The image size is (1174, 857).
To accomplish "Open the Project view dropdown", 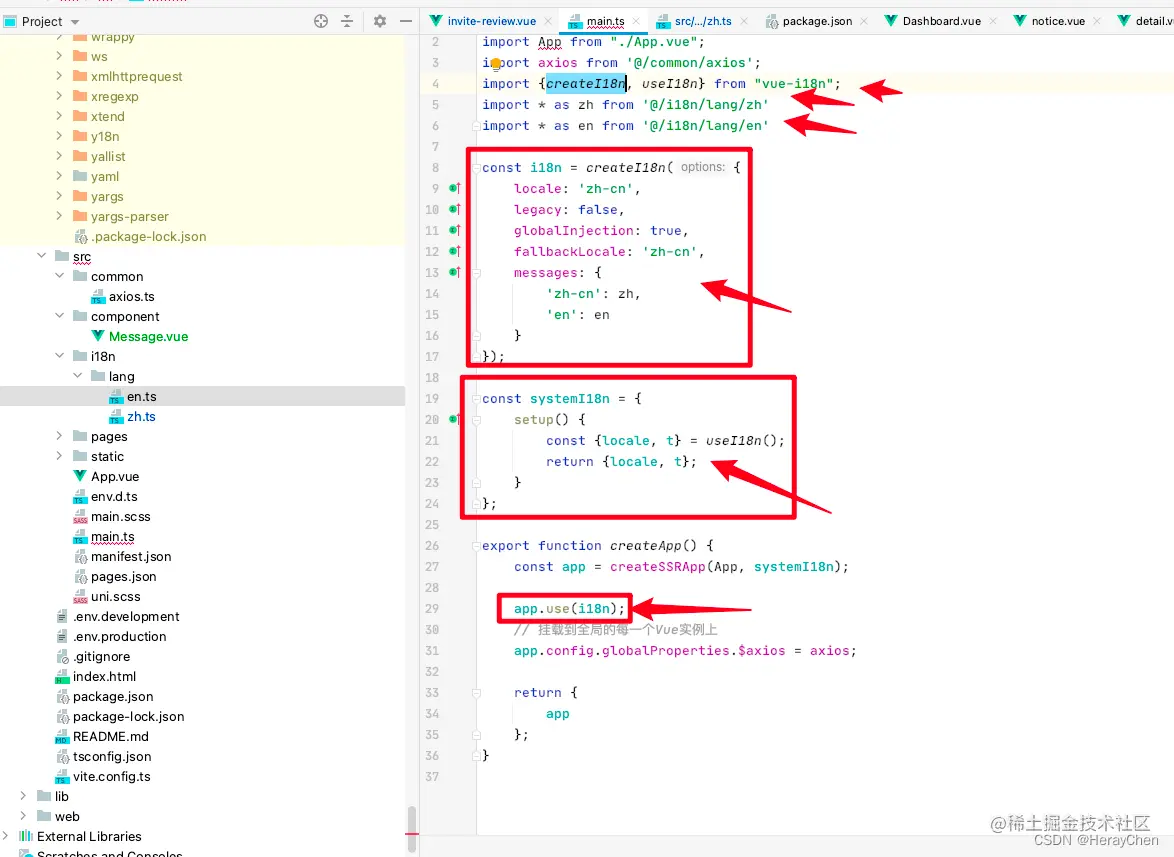I will click(x=75, y=22).
